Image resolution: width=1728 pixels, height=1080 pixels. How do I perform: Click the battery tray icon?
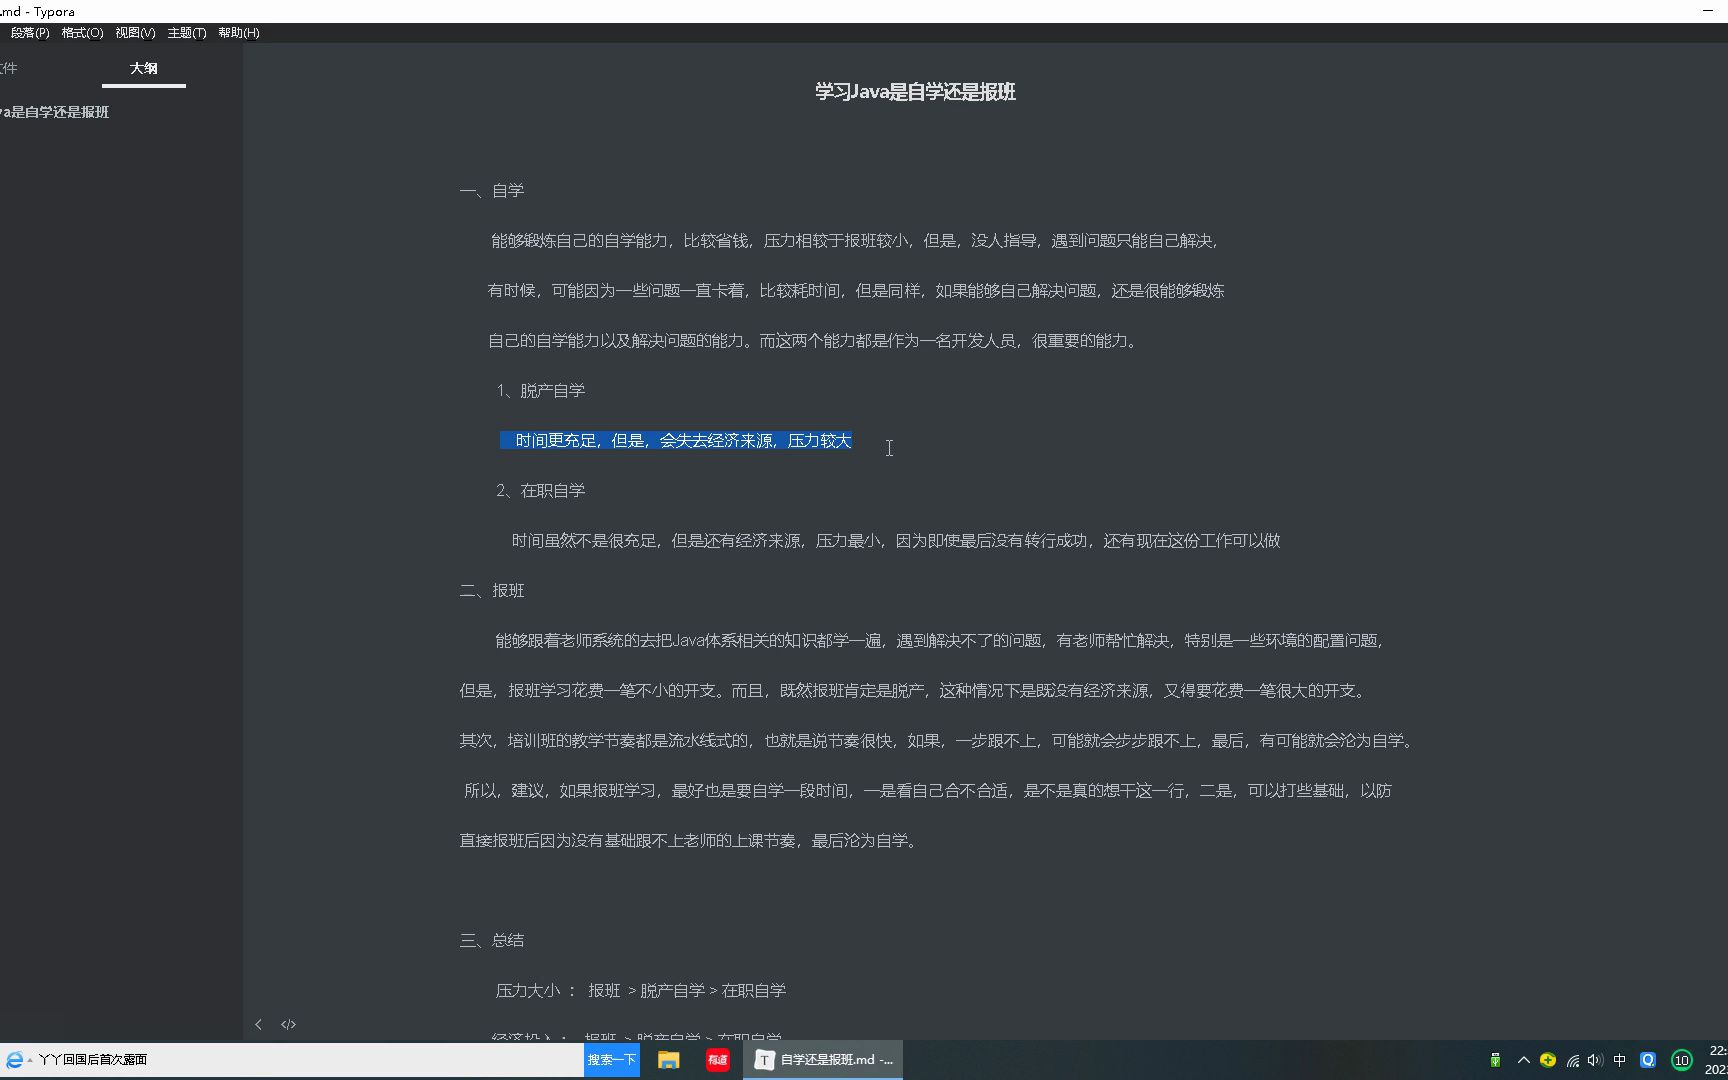pyautogui.click(x=1495, y=1060)
